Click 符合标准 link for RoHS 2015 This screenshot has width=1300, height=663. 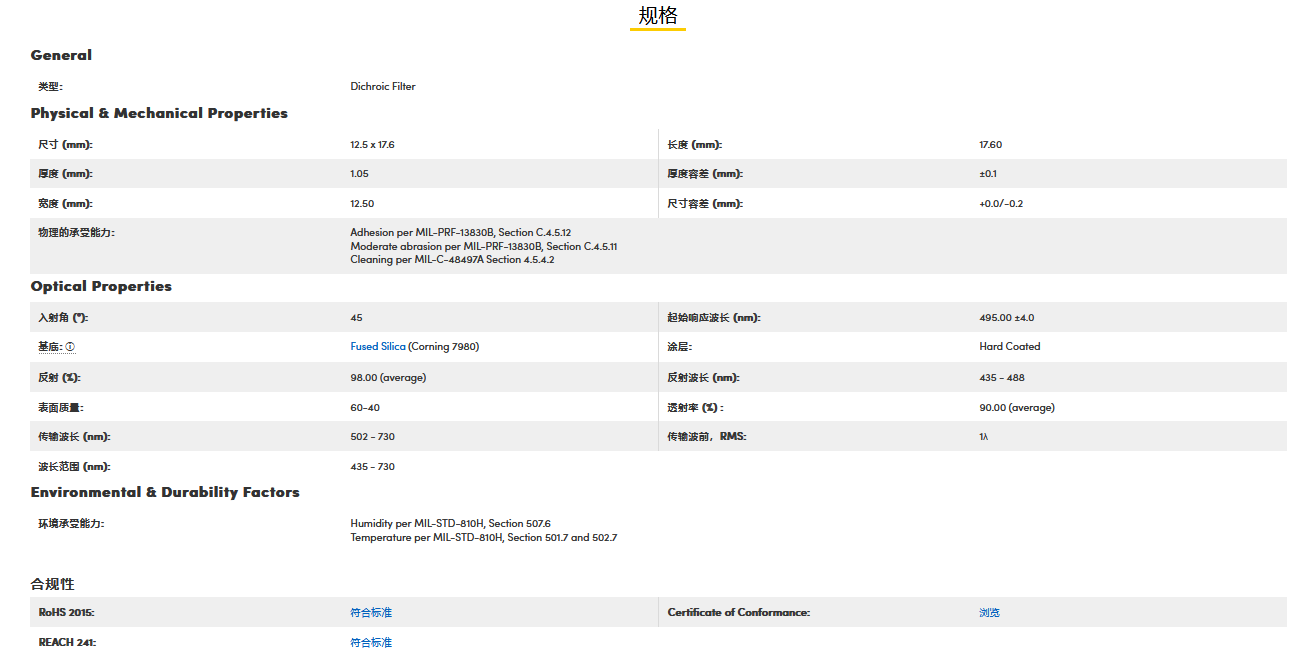pyautogui.click(x=371, y=613)
